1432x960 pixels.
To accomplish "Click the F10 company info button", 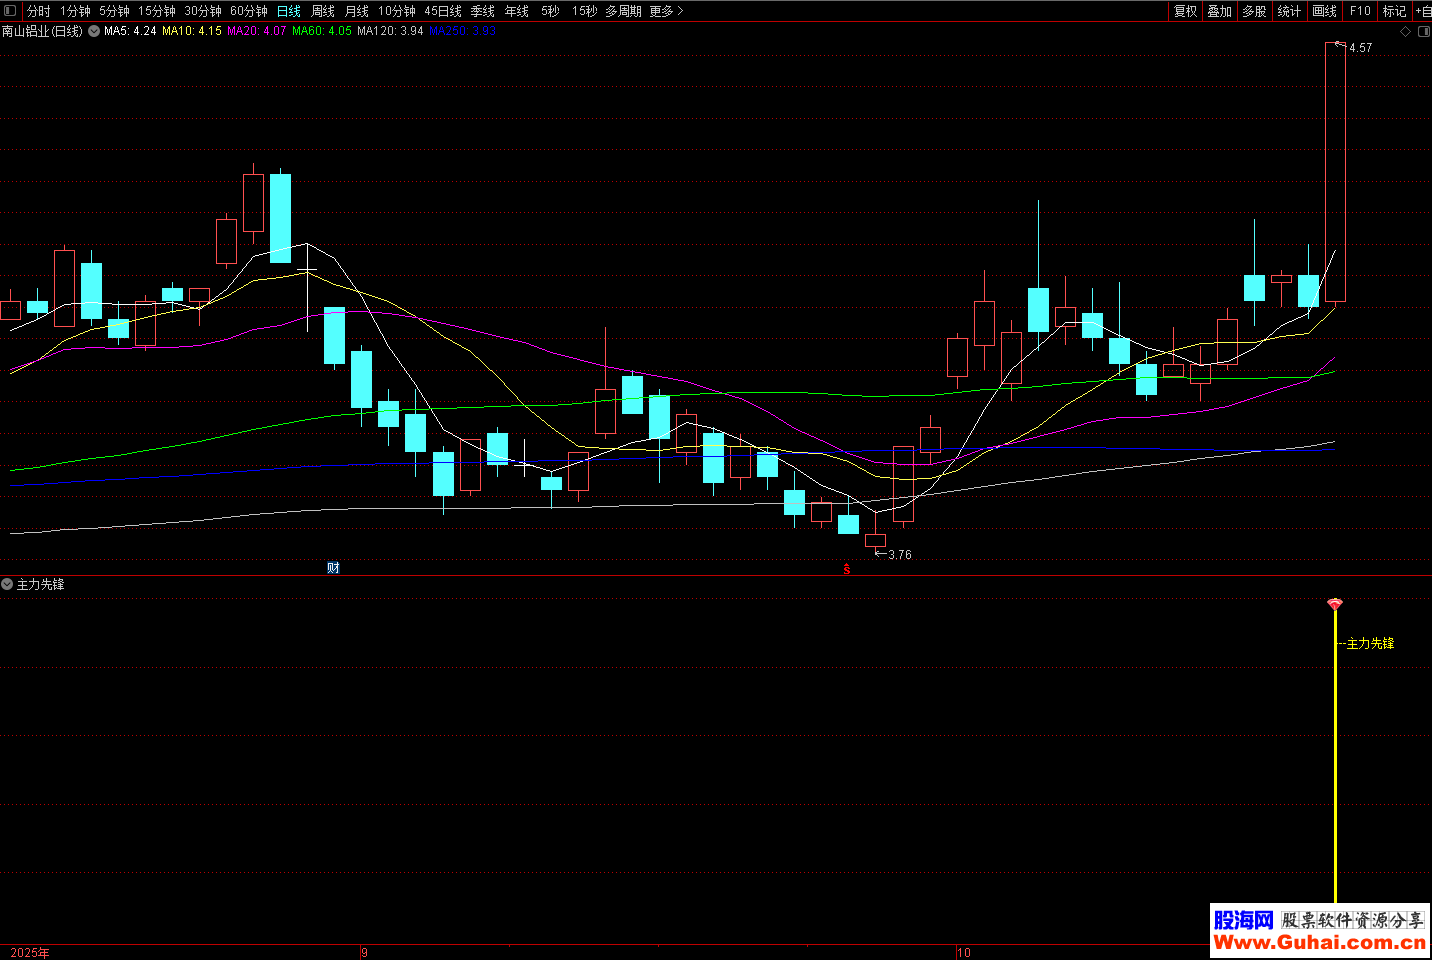I will click(1360, 11).
